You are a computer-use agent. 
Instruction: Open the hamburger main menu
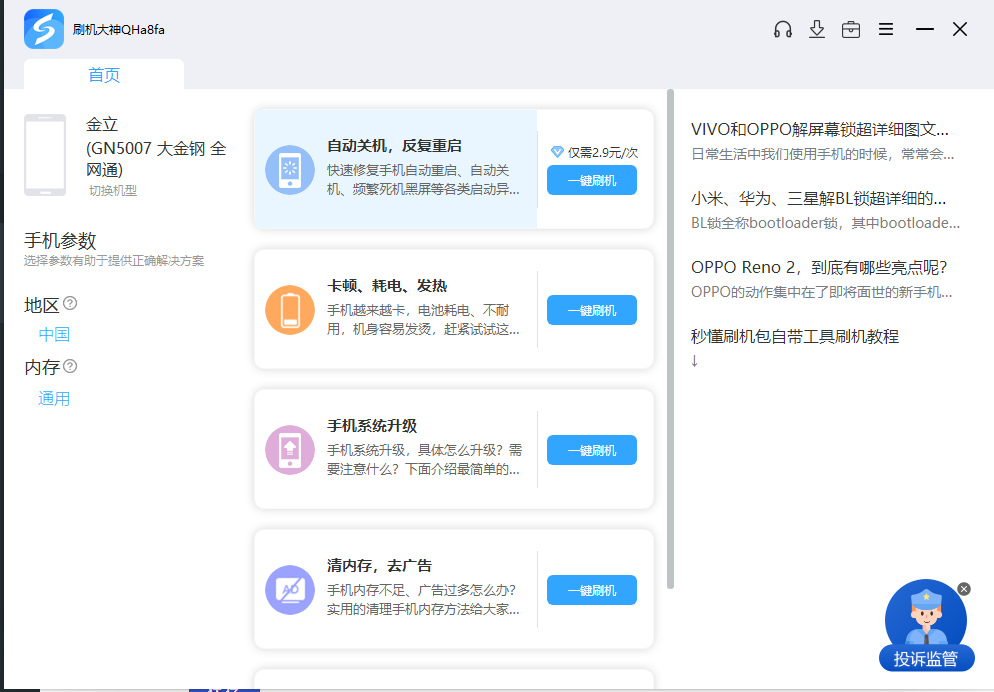click(886, 29)
